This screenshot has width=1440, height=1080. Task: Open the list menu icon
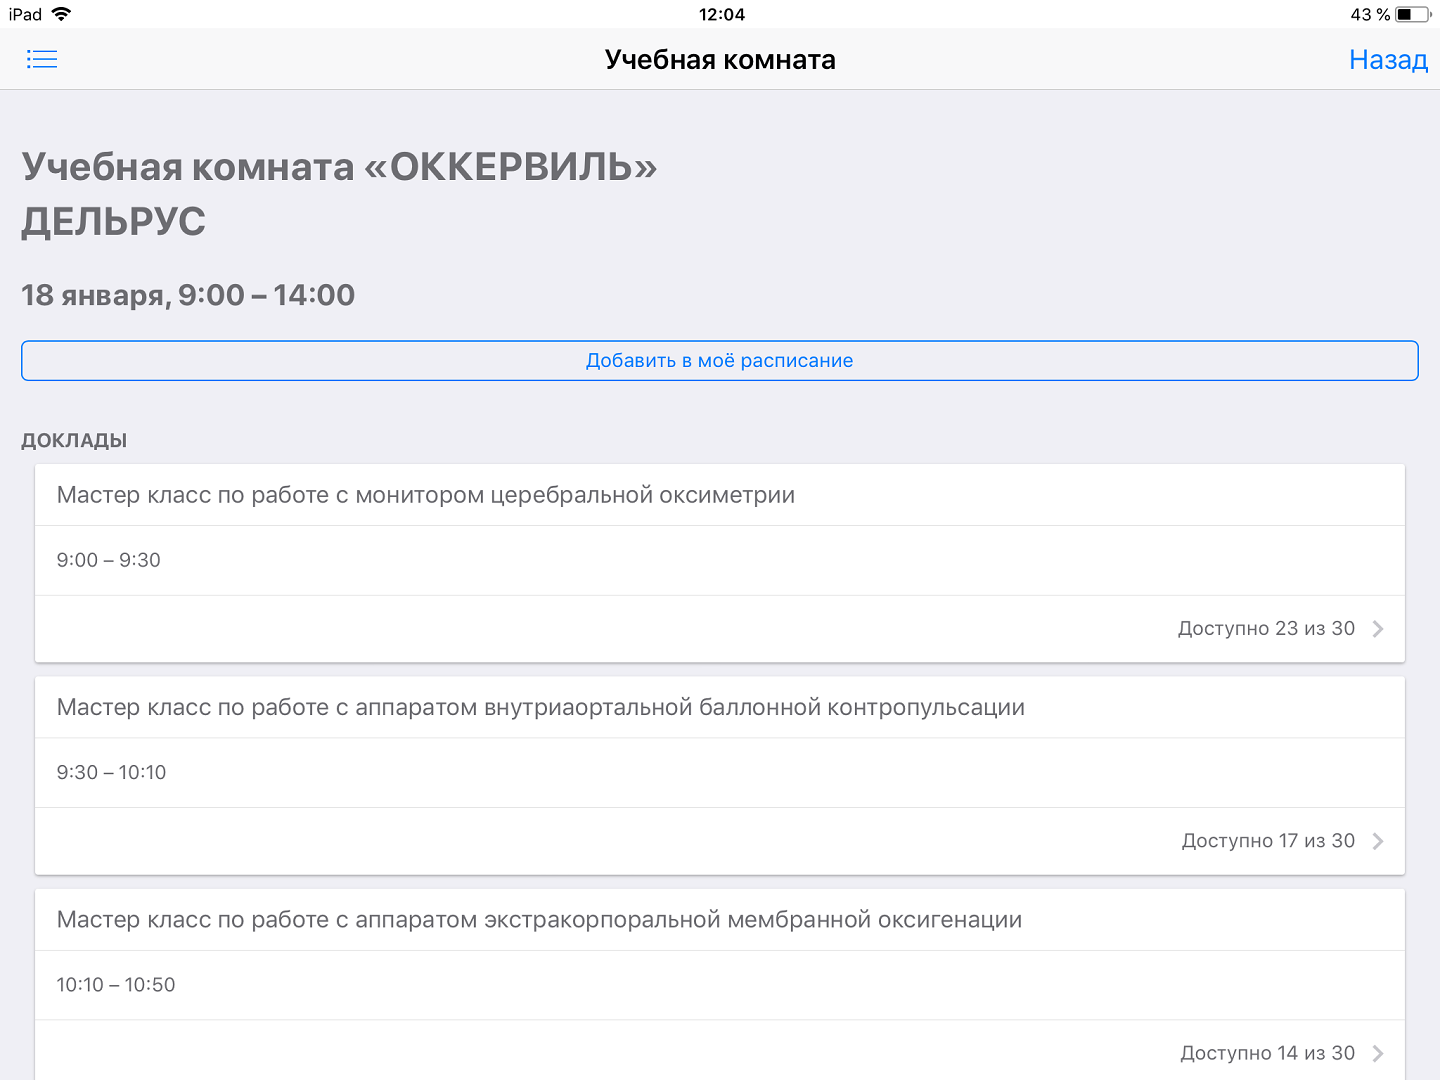[42, 60]
